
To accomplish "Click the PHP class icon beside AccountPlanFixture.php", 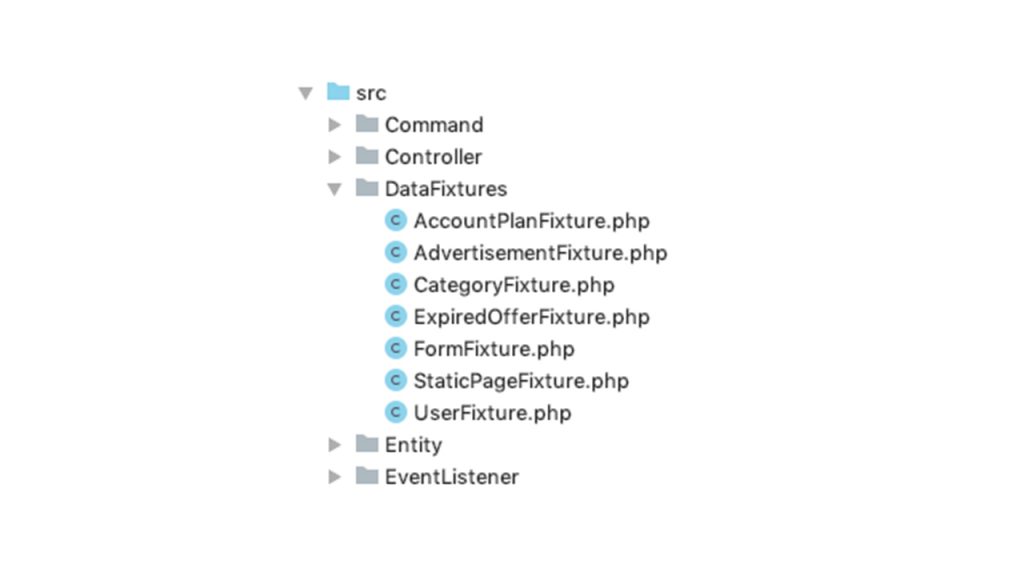I will point(396,221).
